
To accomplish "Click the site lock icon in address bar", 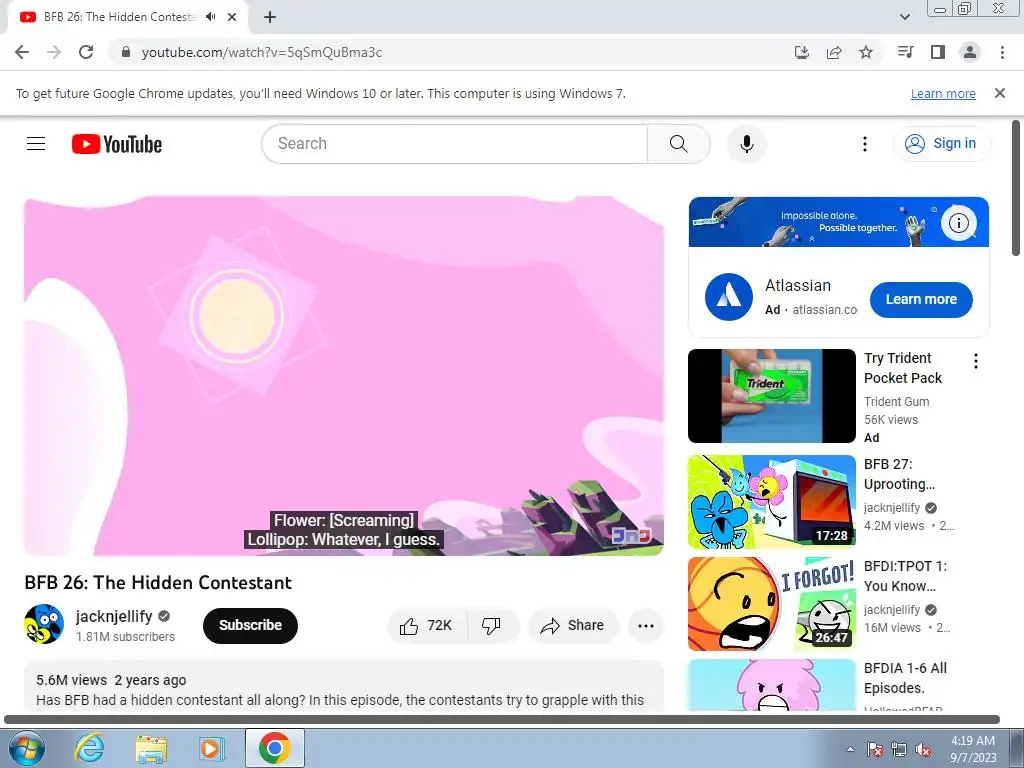I will (126, 52).
